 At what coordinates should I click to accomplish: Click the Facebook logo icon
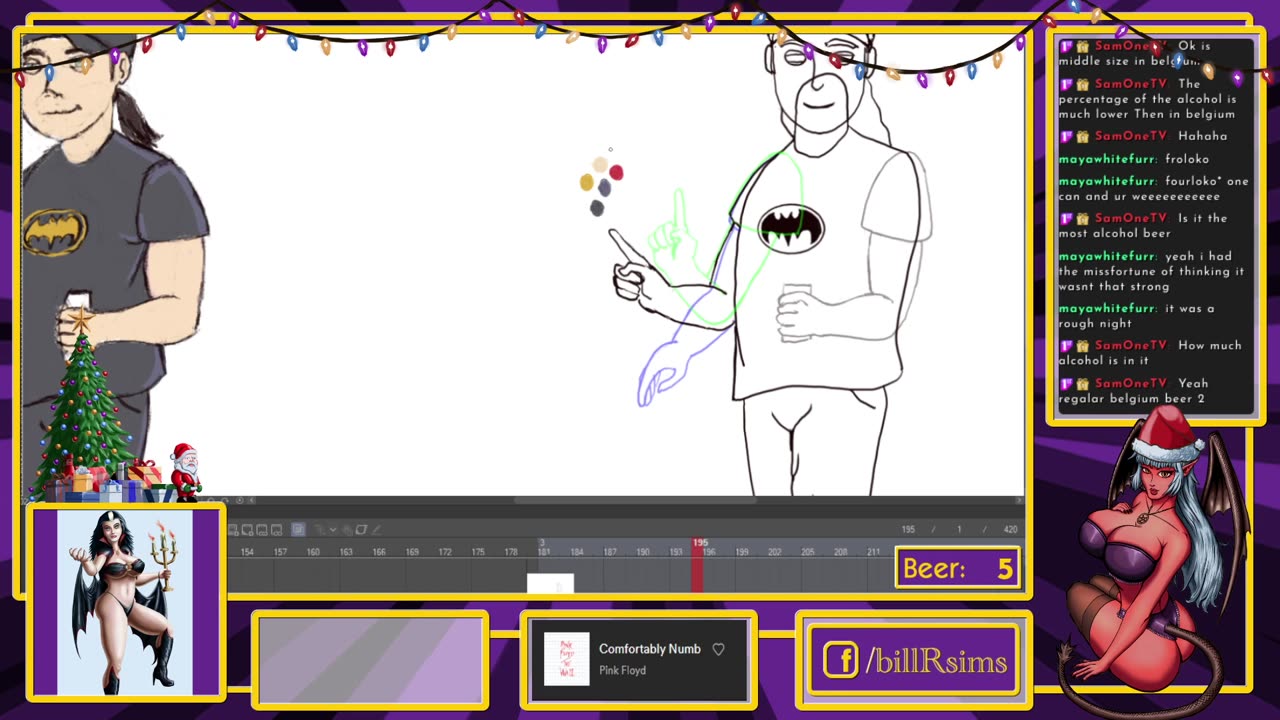point(841,660)
